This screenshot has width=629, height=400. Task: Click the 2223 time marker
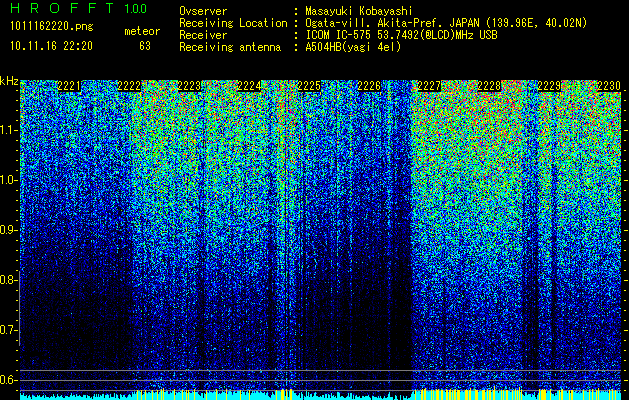point(189,86)
